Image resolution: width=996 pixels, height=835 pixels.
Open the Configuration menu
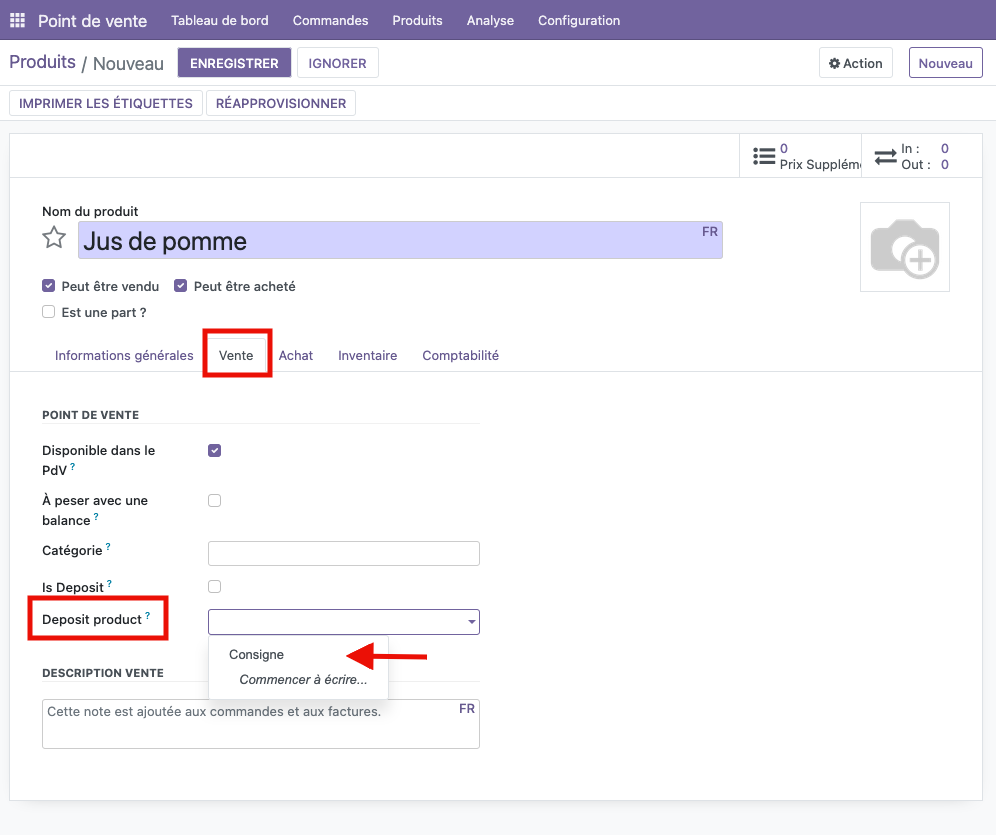(x=578, y=21)
